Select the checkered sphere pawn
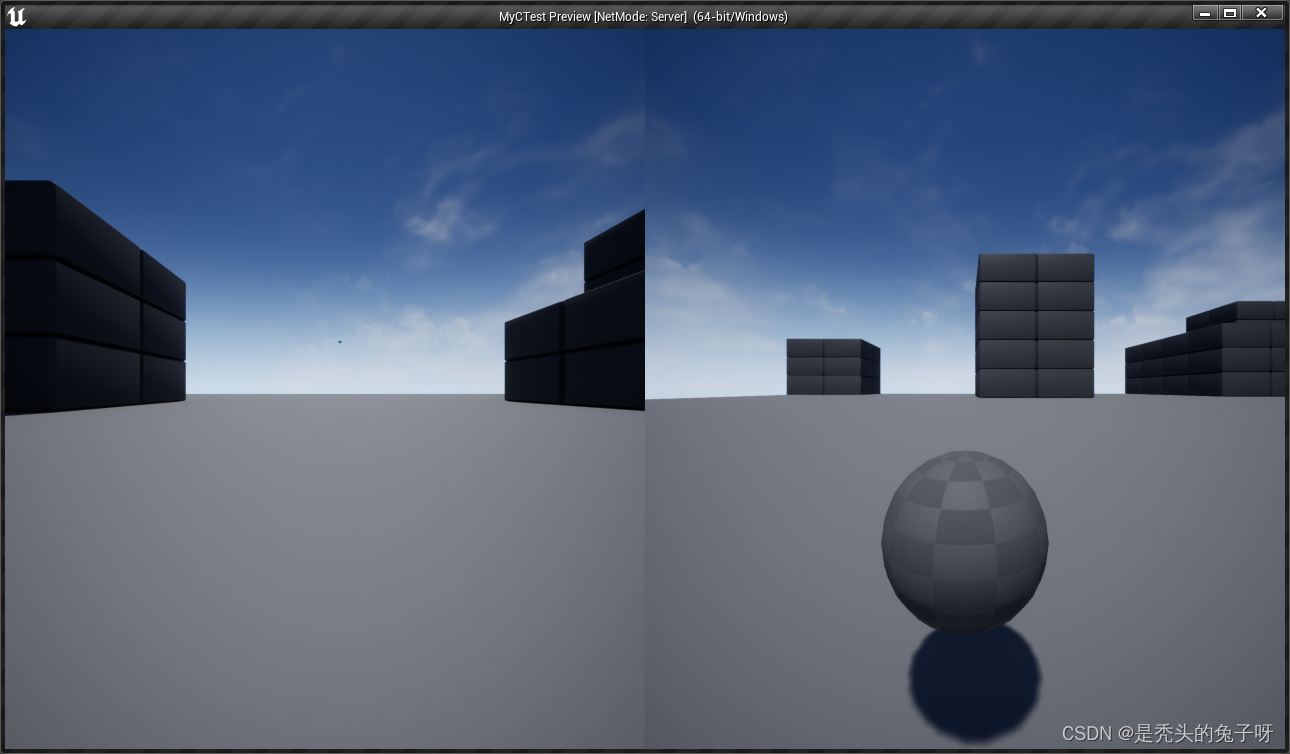Viewport: 1290px width, 754px height. pos(963,540)
